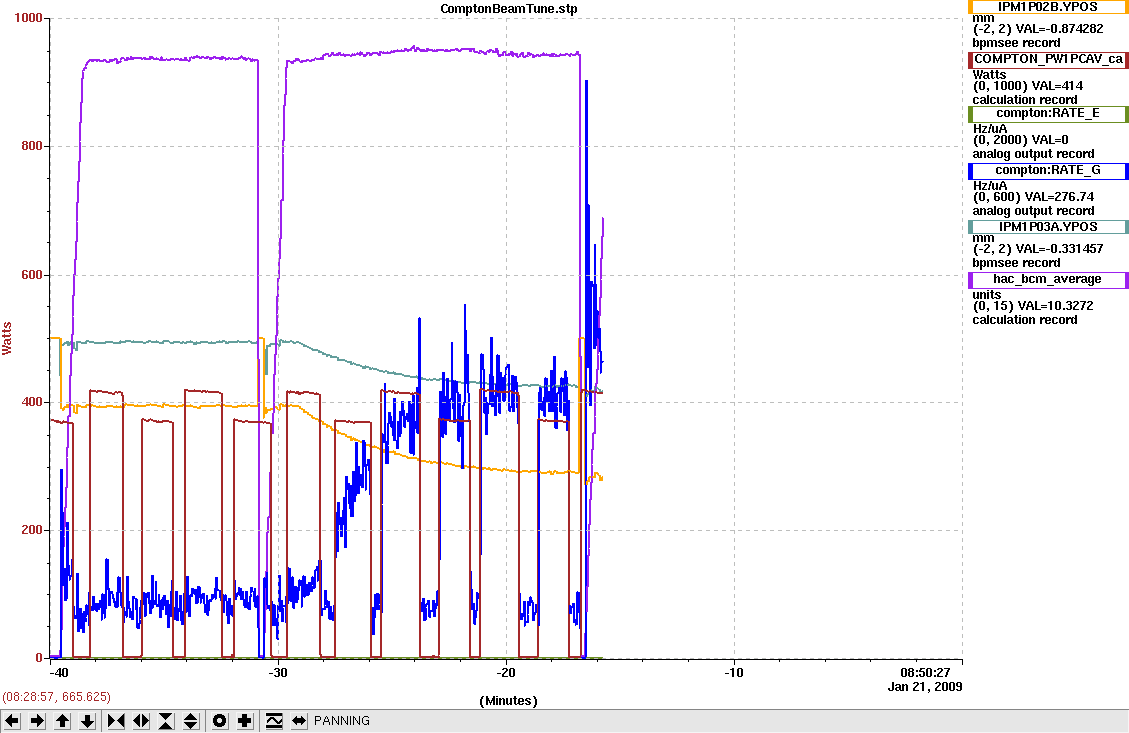Screen dimensions: 1129x733
Task: Click the waveform refresh graph icon
Action: pos(274,721)
